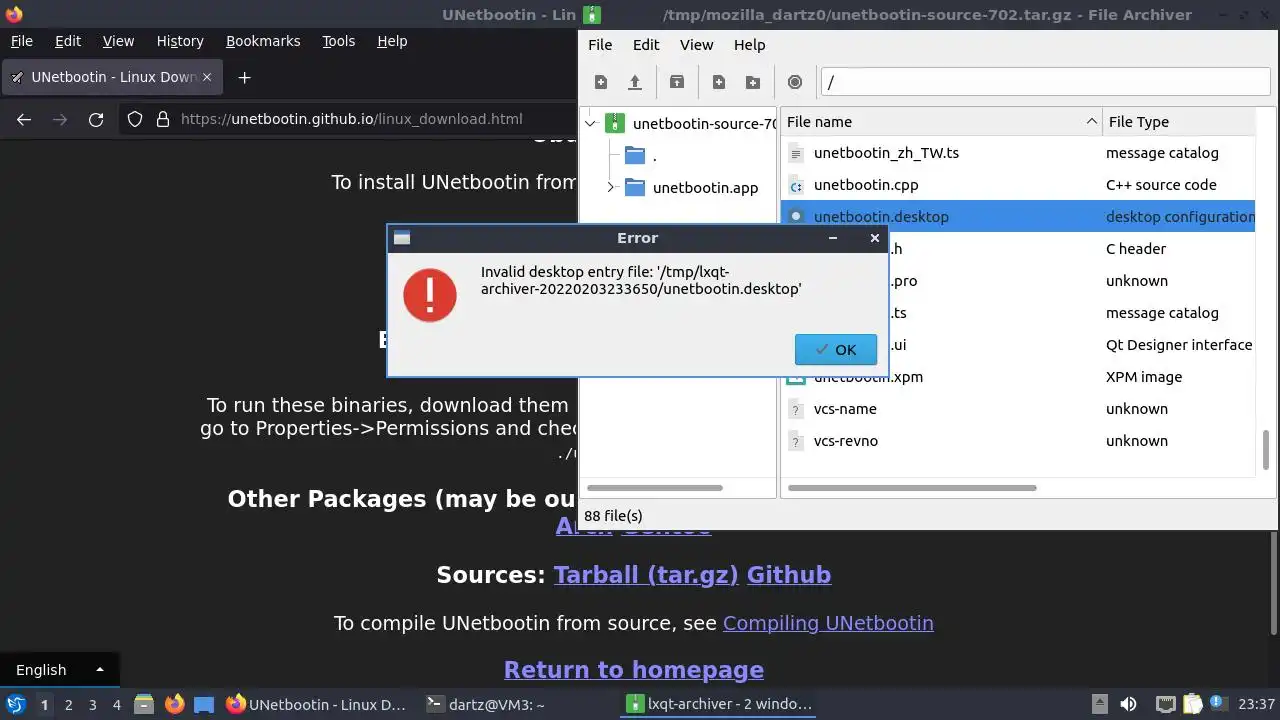
Task: Select the vcs-revno file row
Action: click(1017, 441)
